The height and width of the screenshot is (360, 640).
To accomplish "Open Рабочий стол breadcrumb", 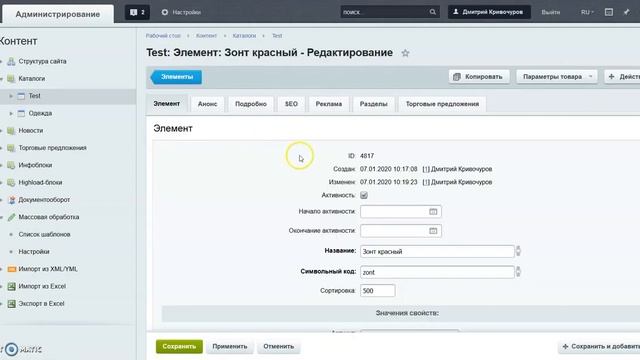I will (163, 36).
